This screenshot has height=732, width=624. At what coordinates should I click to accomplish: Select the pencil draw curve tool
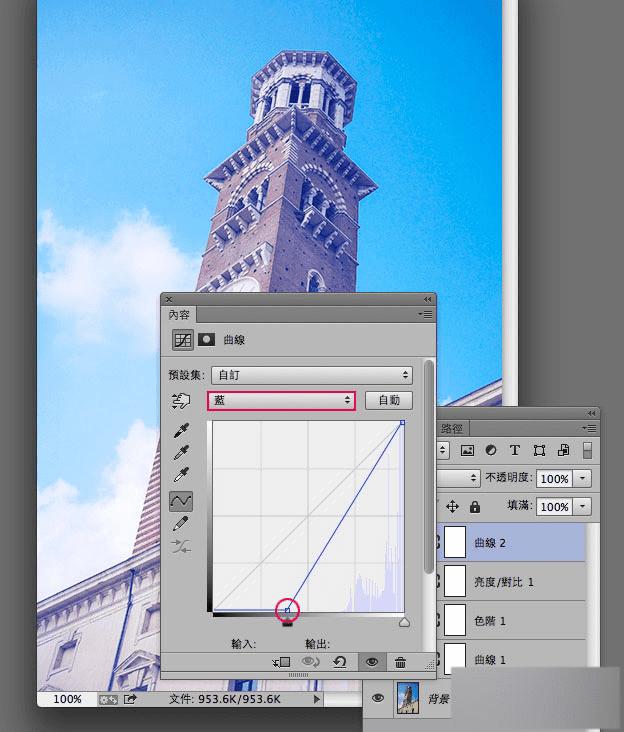click(x=181, y=523)
